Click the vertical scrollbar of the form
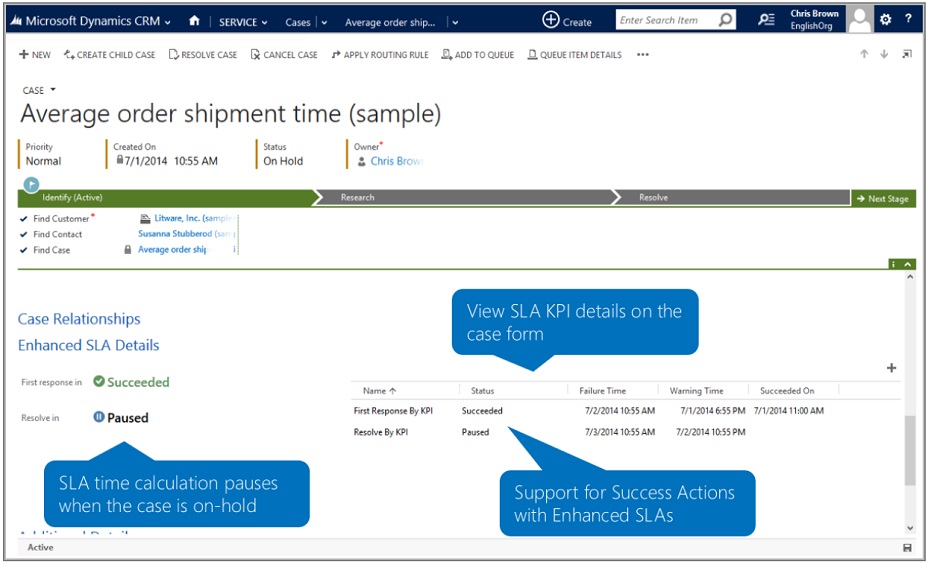The height and width of the screenshot is (562, 928). coord(910,451)
